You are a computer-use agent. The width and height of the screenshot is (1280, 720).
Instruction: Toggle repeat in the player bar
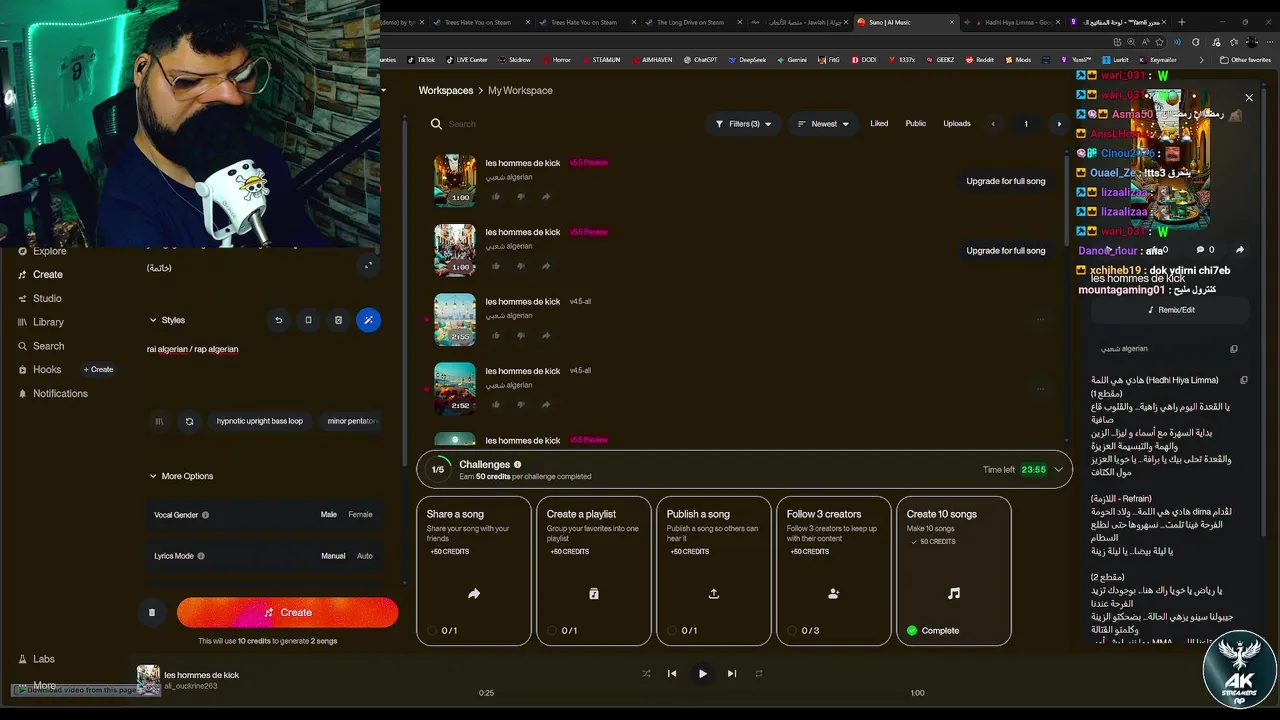coord(759,674)
